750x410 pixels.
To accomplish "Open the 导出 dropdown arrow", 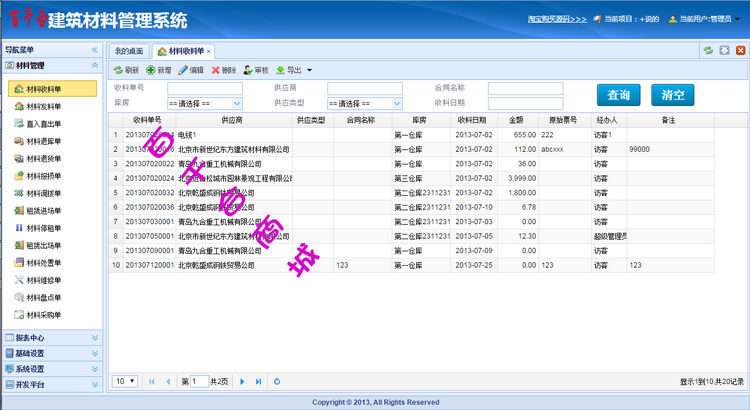I will (x=309, y=70).
